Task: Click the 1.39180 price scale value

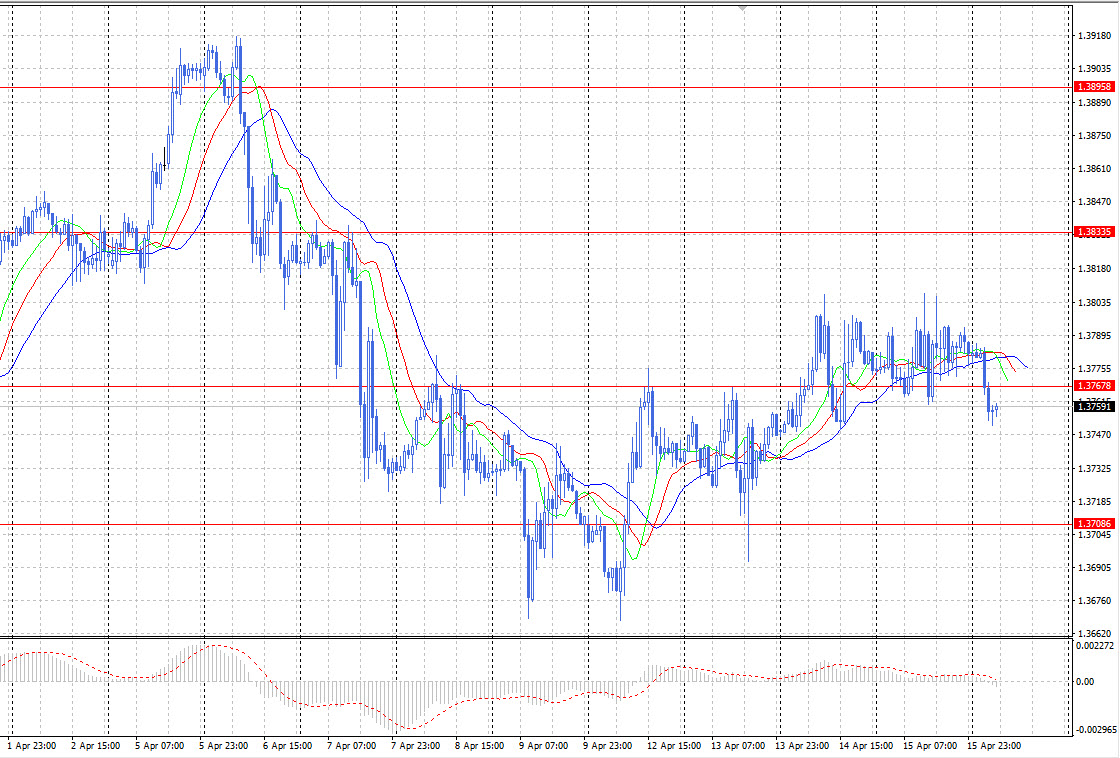Action: (1094, 36)
